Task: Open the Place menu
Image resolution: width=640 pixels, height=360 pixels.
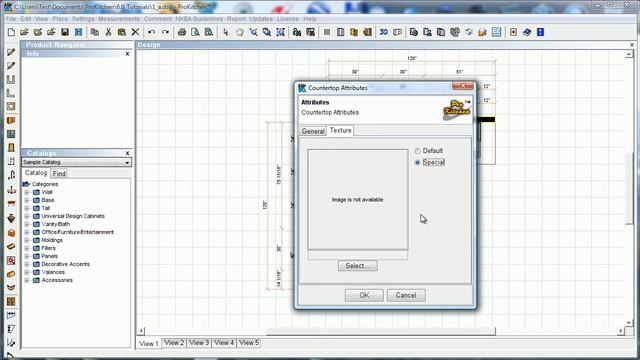Action: (60, 19)
